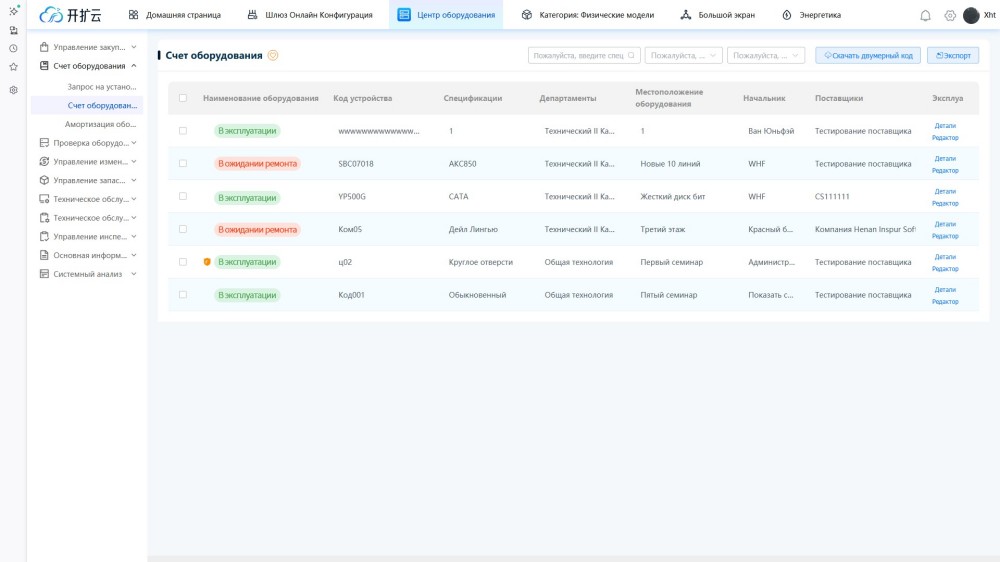Click the orange shield icon in ц02 row
Image resolution: width=1000 pixels, height=562 pixels.
[207, 262]
